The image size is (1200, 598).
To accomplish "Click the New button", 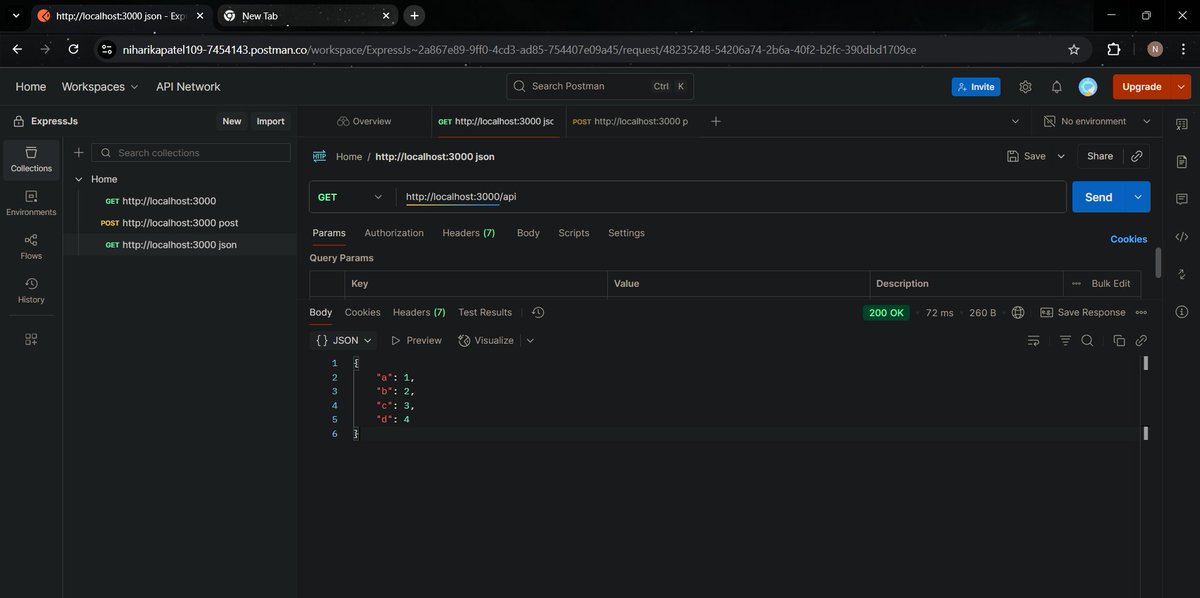I will click(x=232, y=121).
